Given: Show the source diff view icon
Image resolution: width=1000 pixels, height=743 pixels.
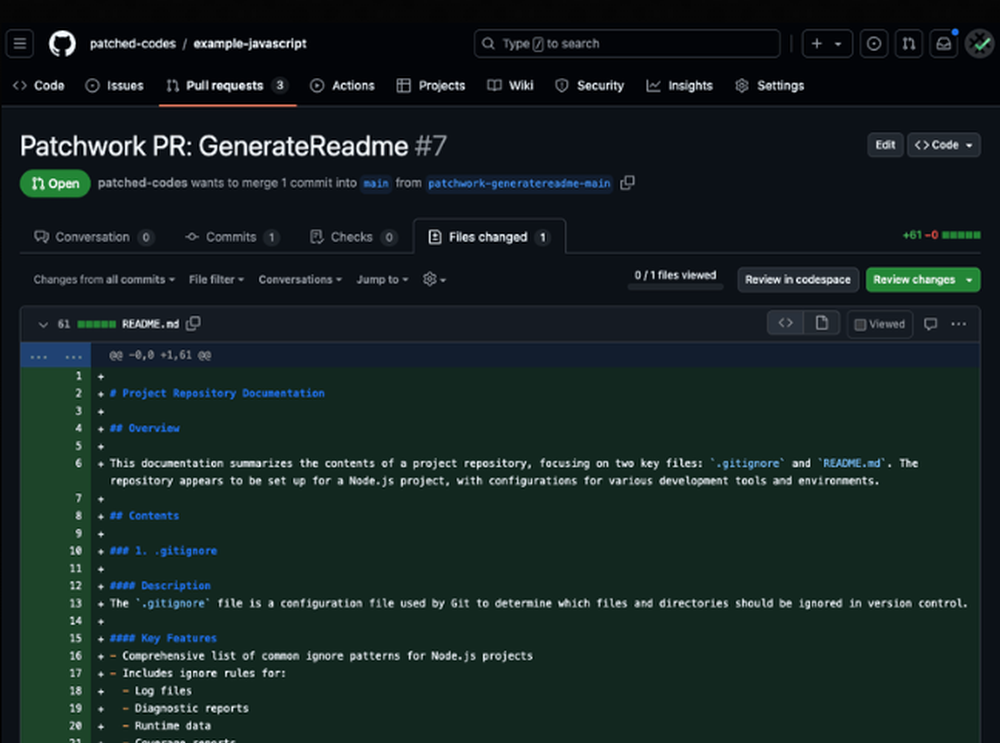Looking at the screenshot, I should (x=785, y=323).
